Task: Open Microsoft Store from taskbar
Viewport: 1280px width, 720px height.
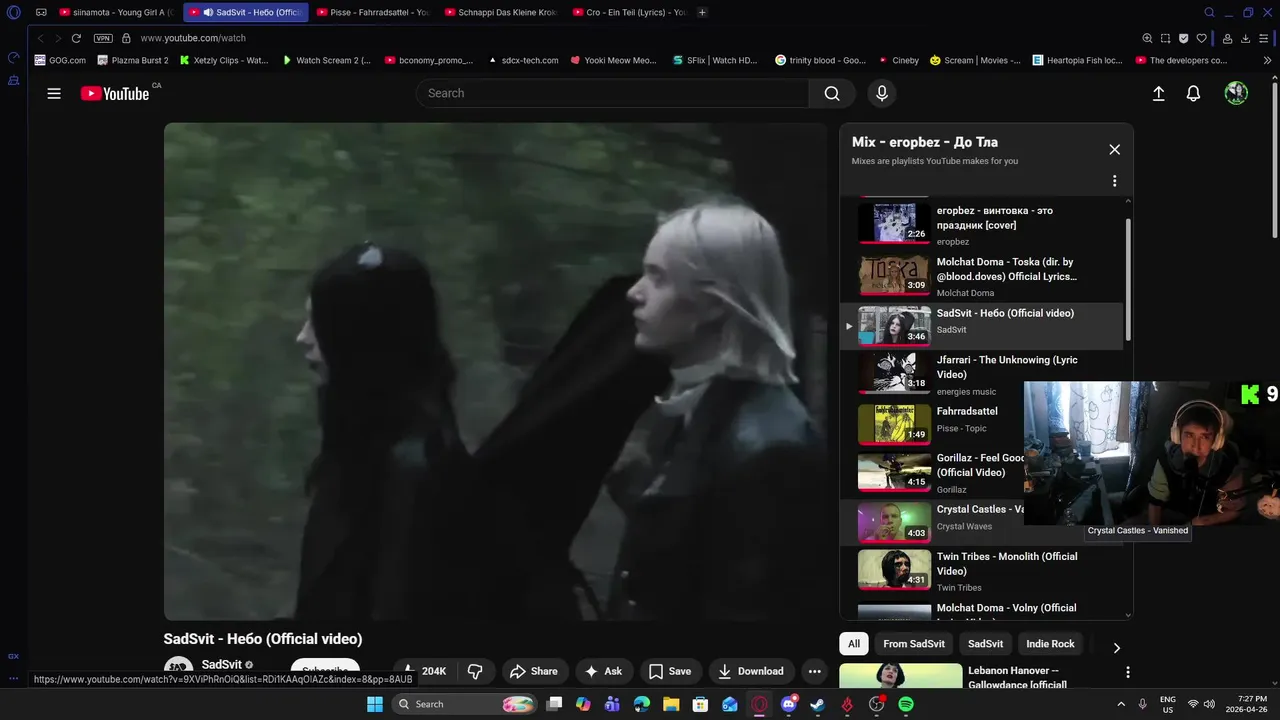Action: click(700, 704)
